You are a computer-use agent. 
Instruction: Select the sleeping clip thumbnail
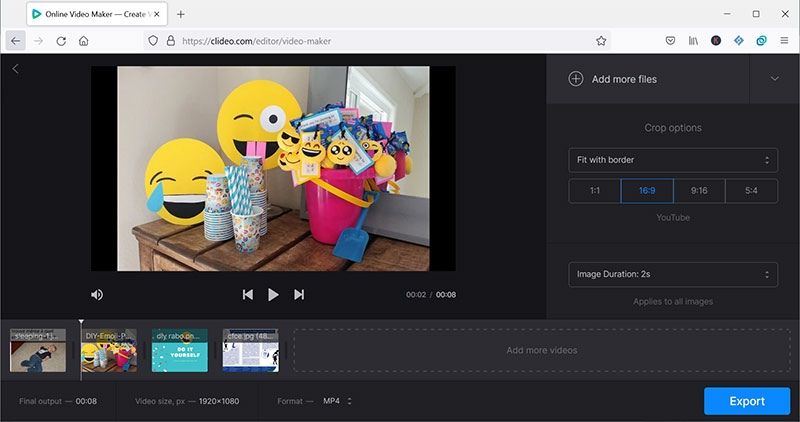click(38, 350)
